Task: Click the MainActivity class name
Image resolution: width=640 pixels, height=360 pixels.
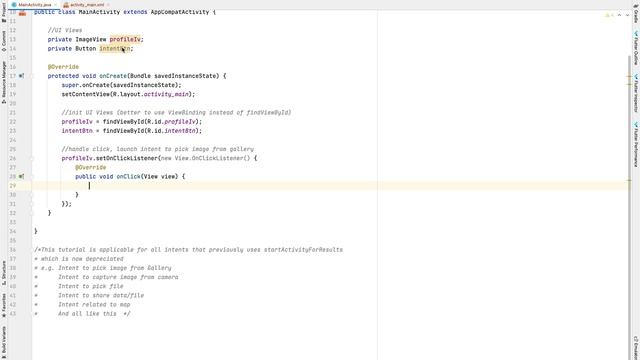Action: [99, 12]
